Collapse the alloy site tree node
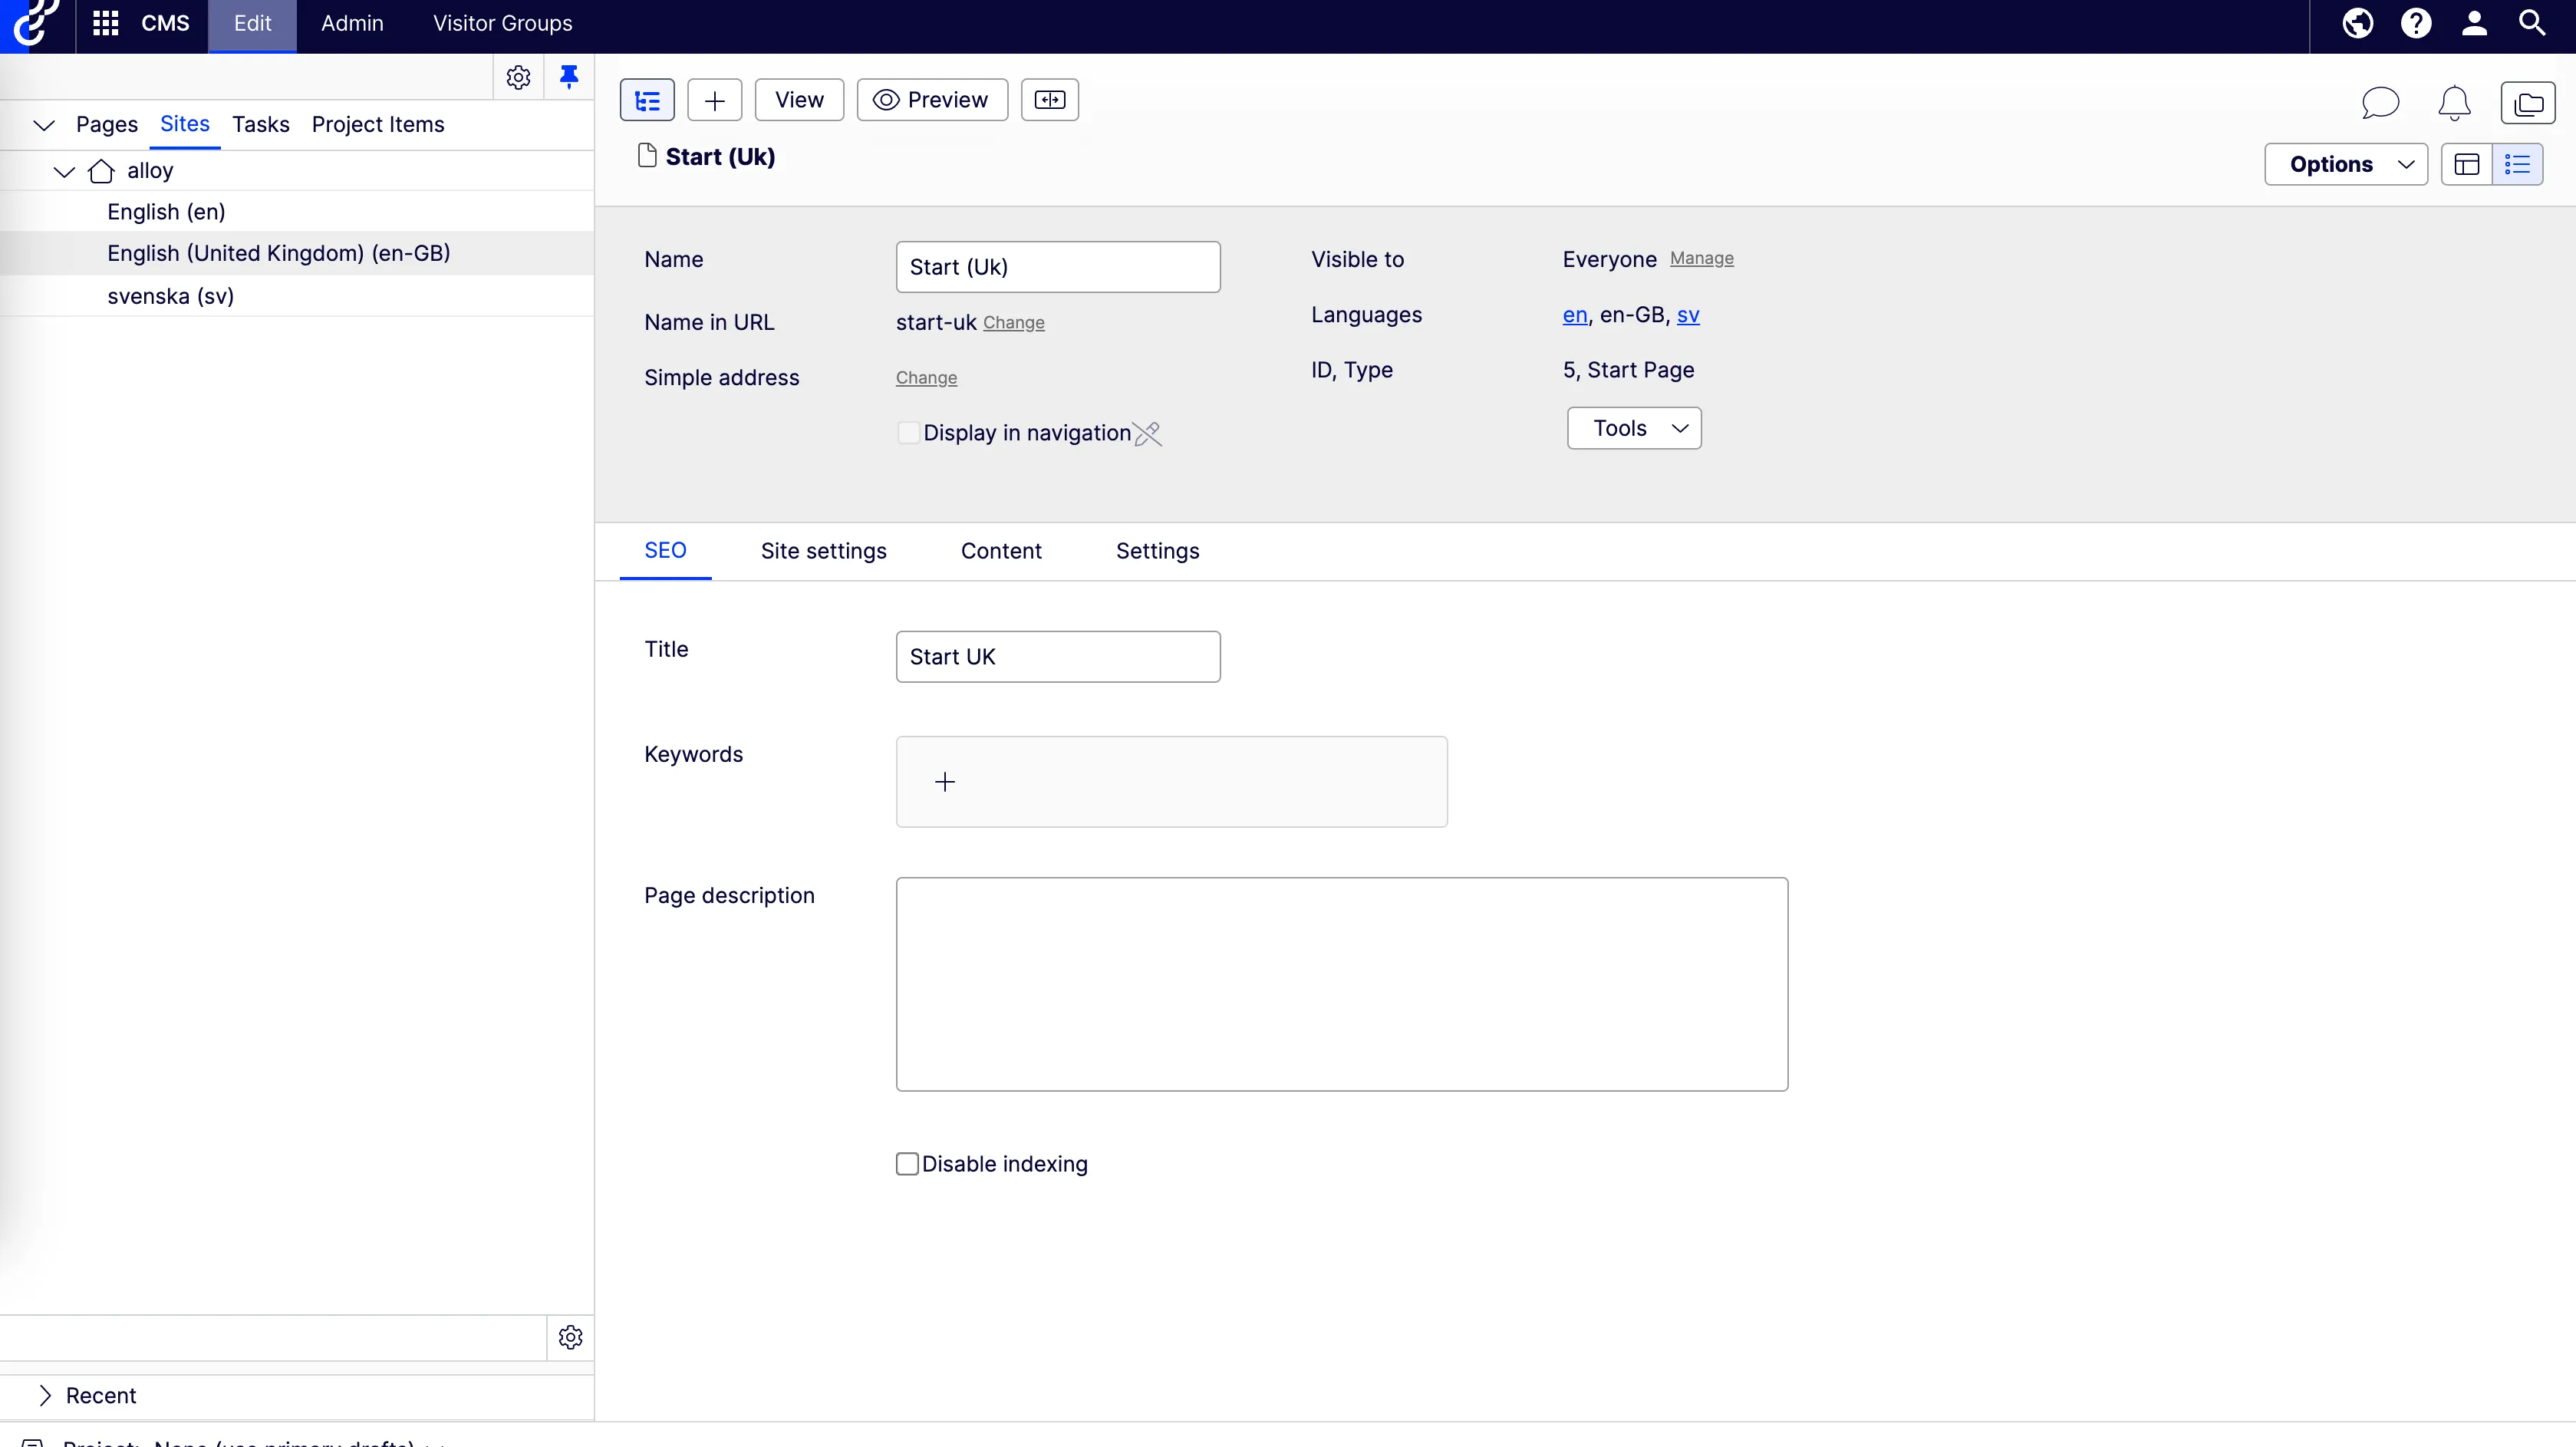This screenshot has width=2576, height=1447. (x=64, y=171)
